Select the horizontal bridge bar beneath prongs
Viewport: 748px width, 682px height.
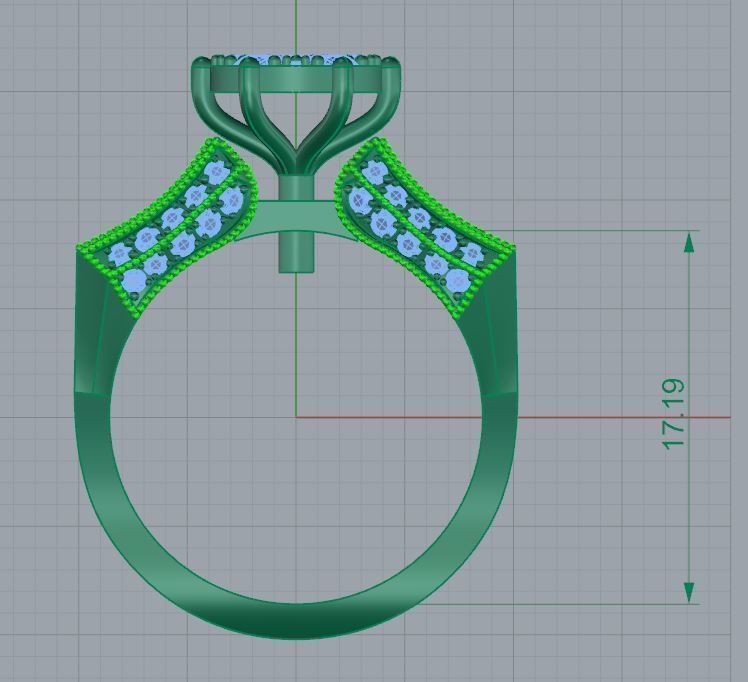coord(296,218)
